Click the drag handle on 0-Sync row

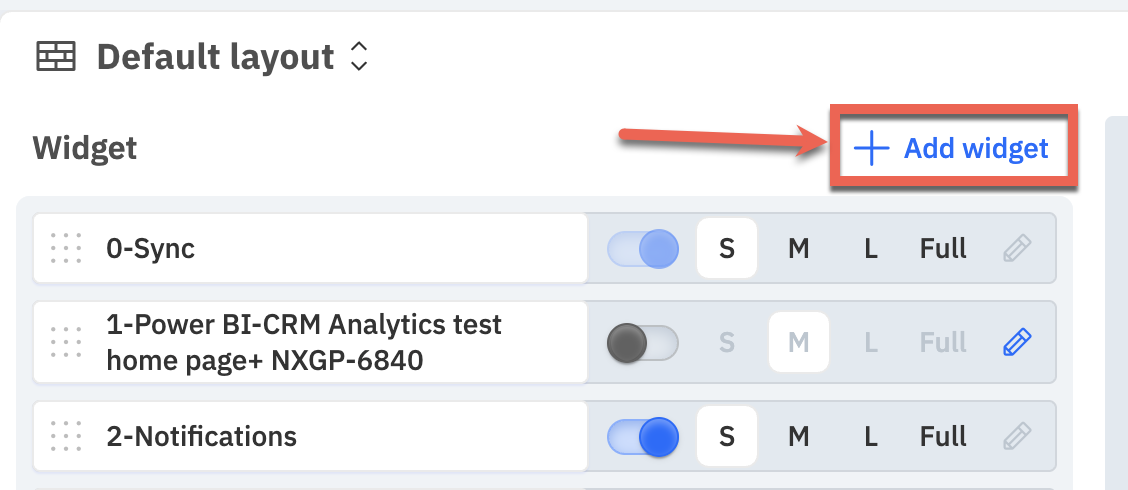point(66,248)
